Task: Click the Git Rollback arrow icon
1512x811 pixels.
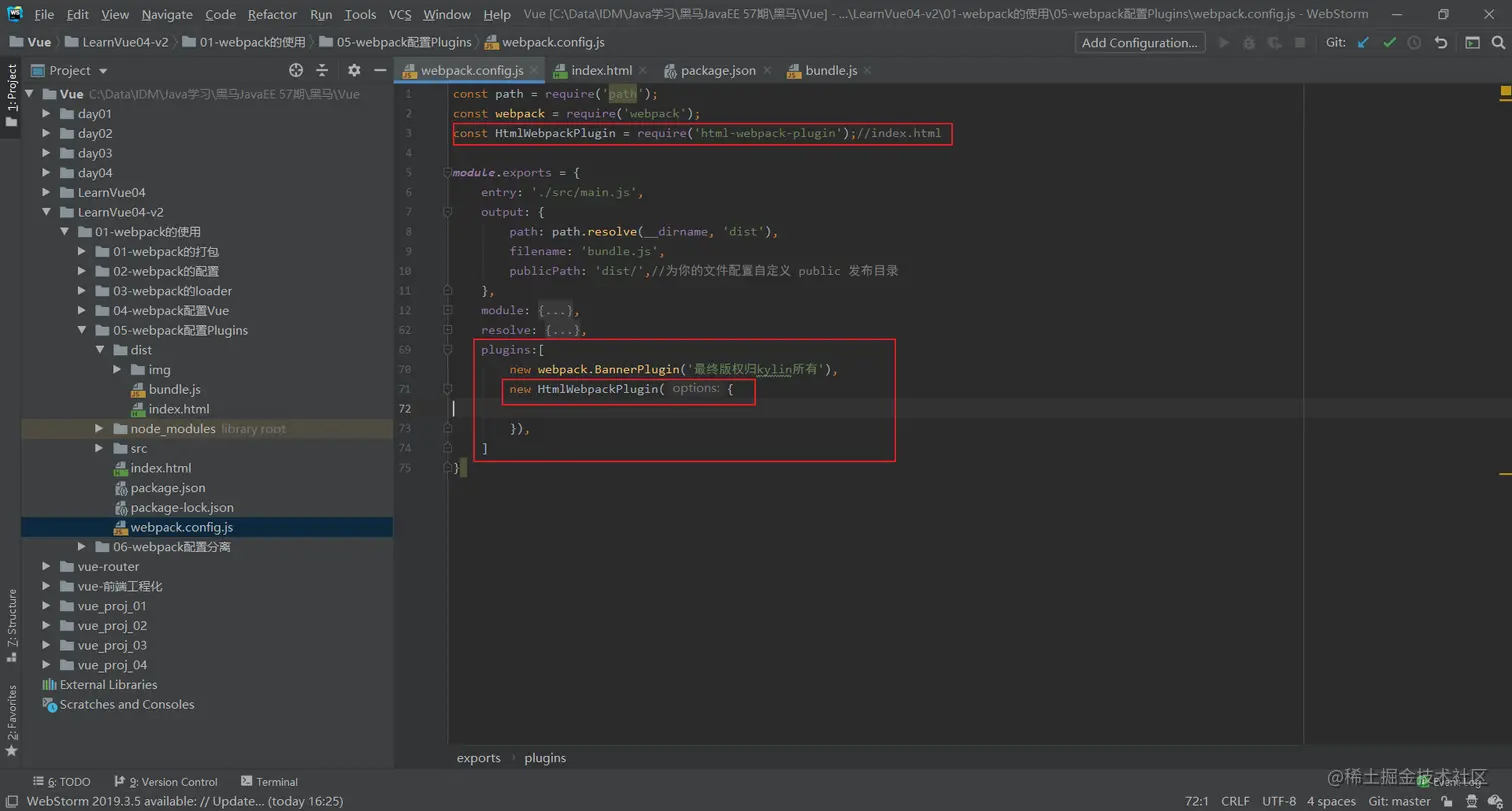Action: point(1441,43)
